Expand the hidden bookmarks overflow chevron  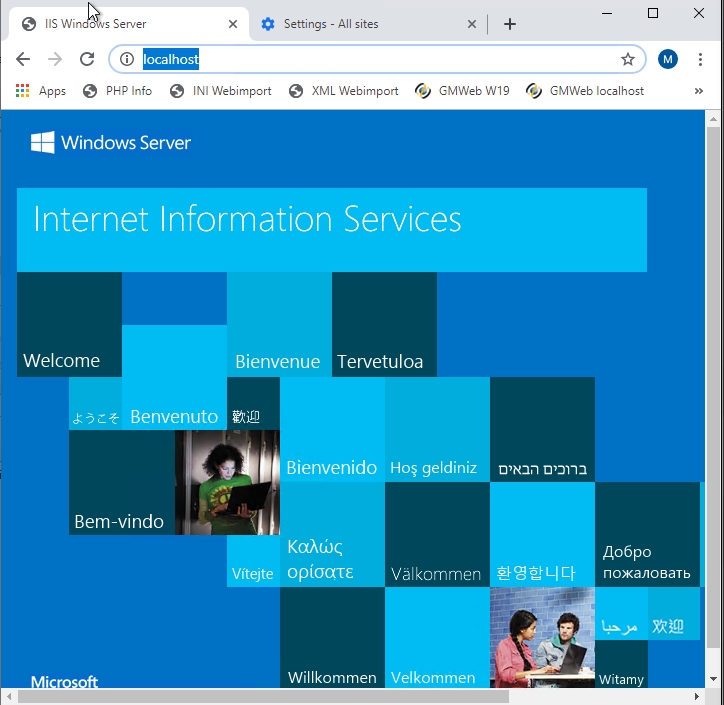point(698,91)
